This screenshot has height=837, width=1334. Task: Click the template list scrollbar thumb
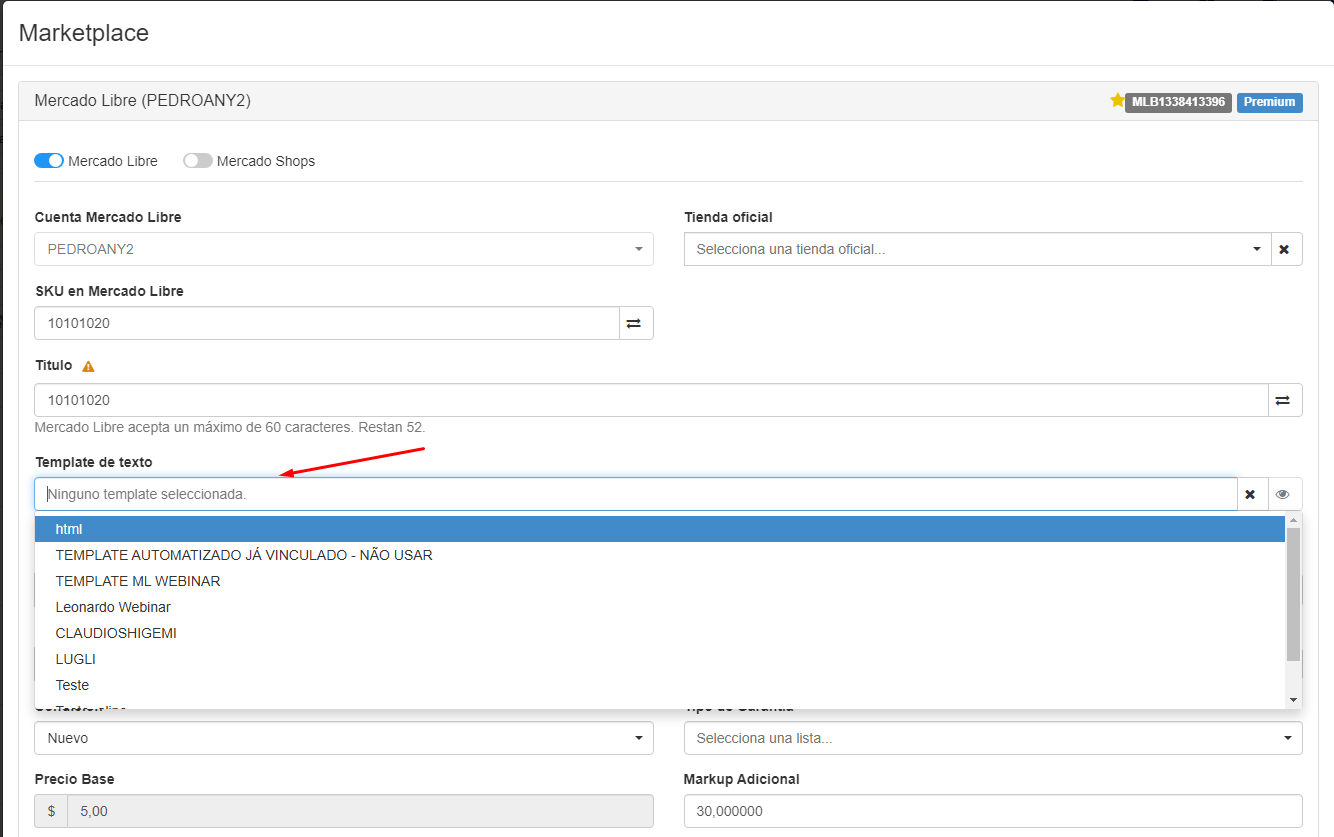[1293, 594]
